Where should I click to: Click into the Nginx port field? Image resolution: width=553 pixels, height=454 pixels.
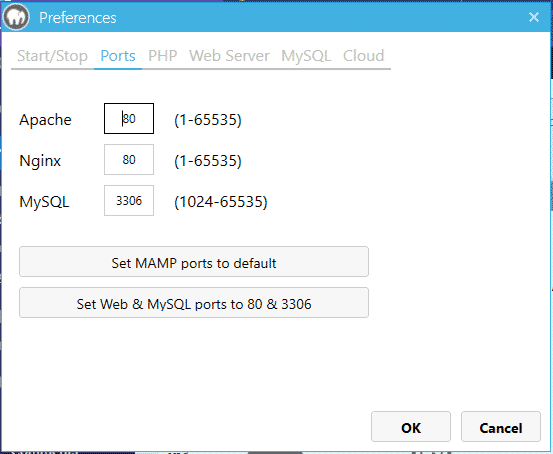[129, 159]
